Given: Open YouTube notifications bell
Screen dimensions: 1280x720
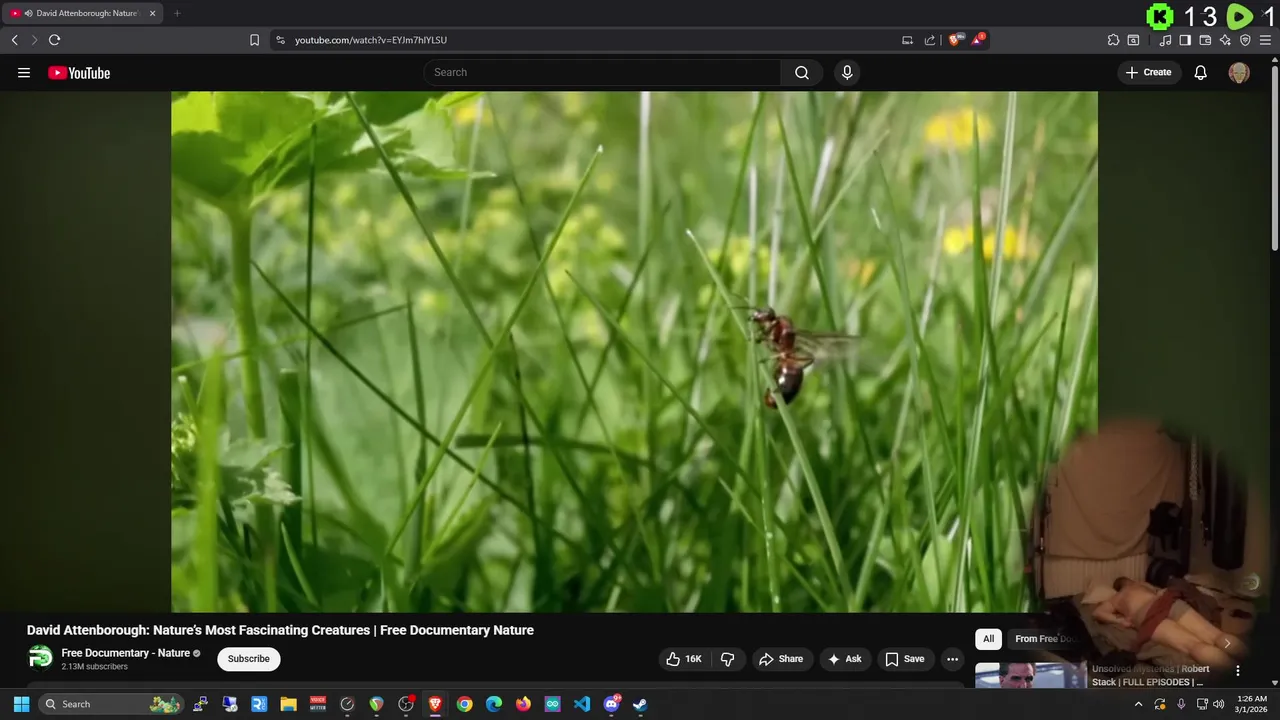Looking at the screenshot, I should [1201, 73].
